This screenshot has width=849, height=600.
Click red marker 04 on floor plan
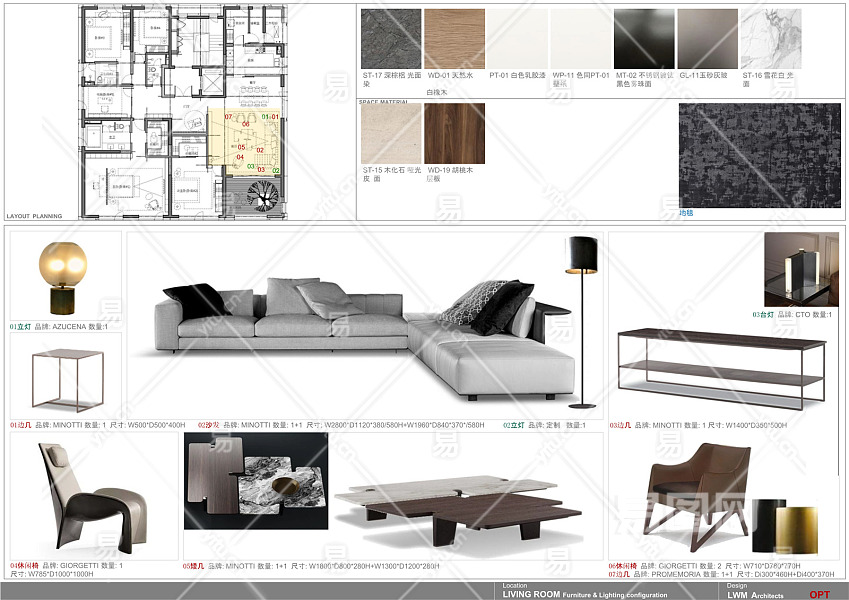[240, 157]
